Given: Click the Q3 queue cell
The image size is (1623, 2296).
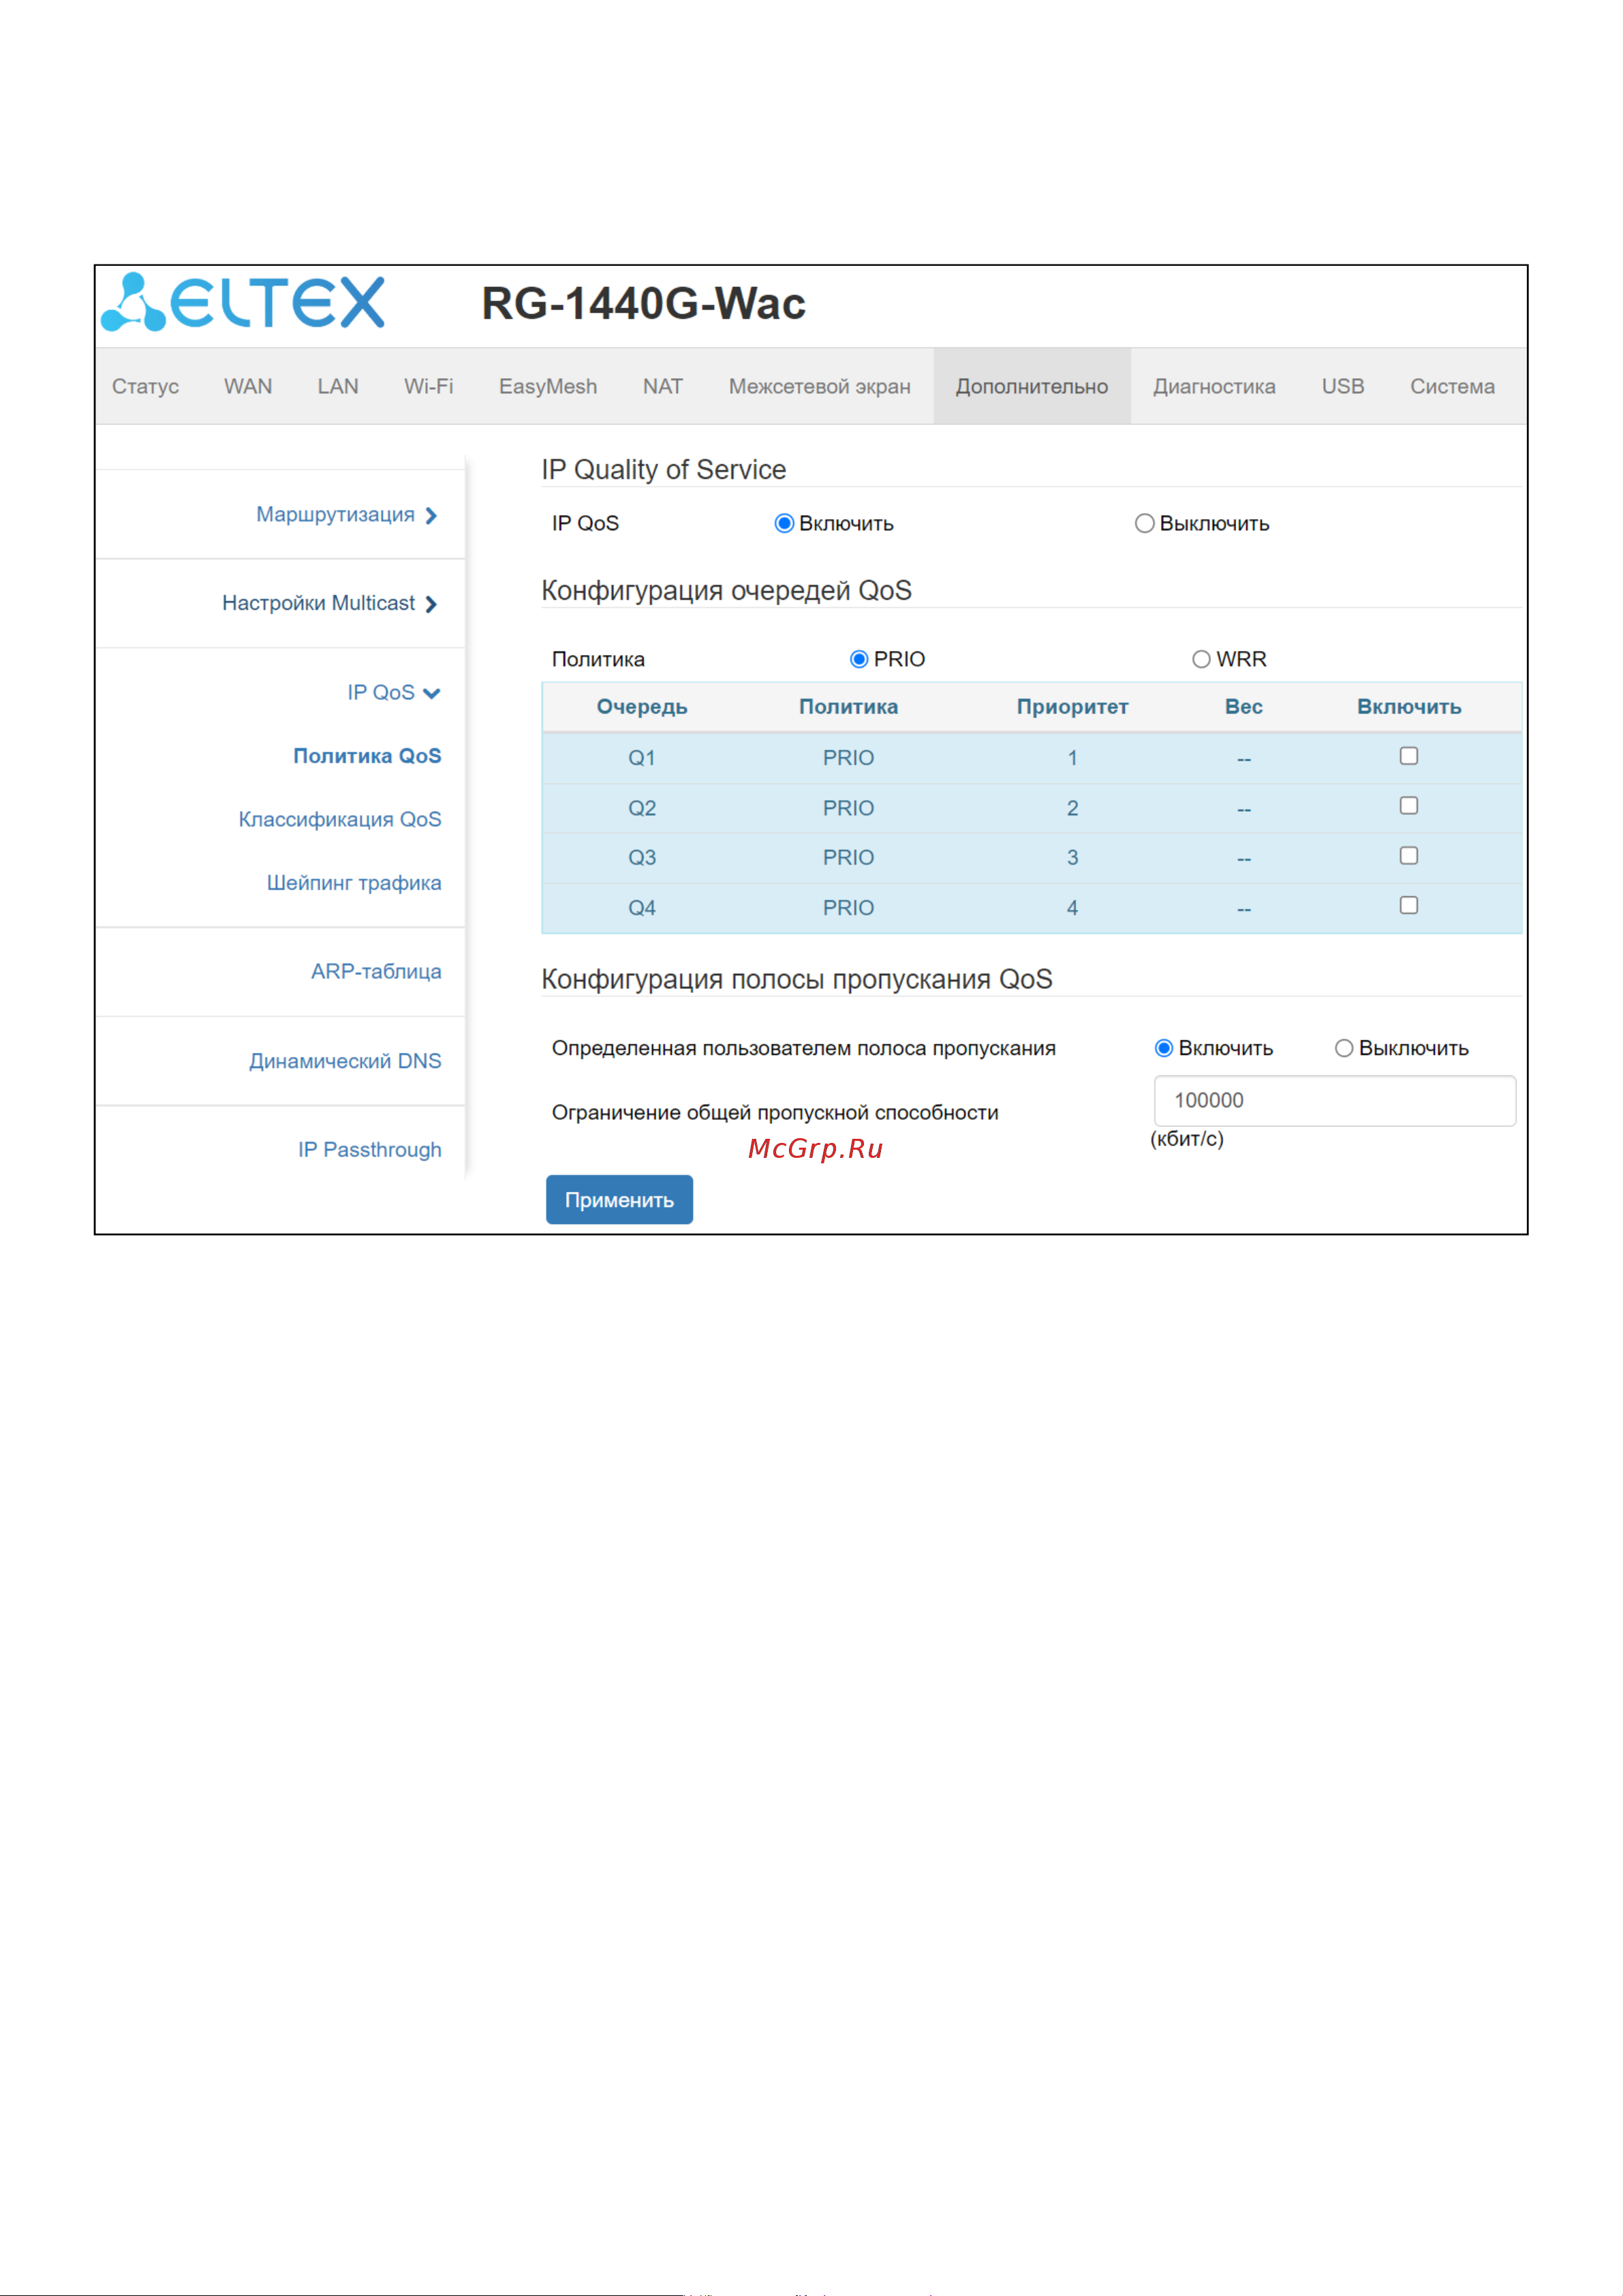Looking at the screenshot, I should [642, 858].
